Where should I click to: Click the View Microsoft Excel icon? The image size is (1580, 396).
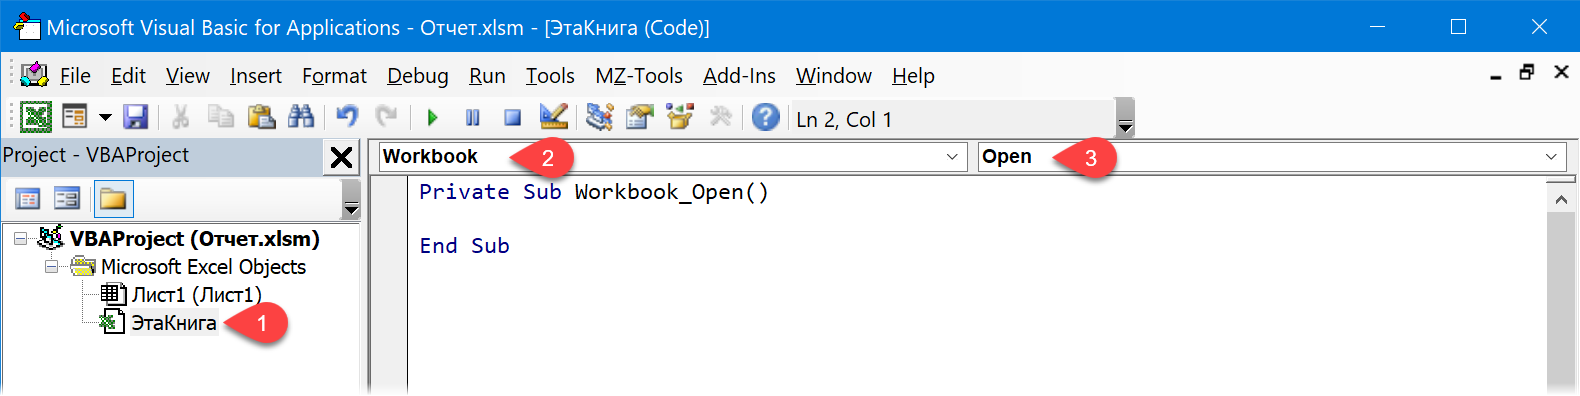tap(37, 117)
